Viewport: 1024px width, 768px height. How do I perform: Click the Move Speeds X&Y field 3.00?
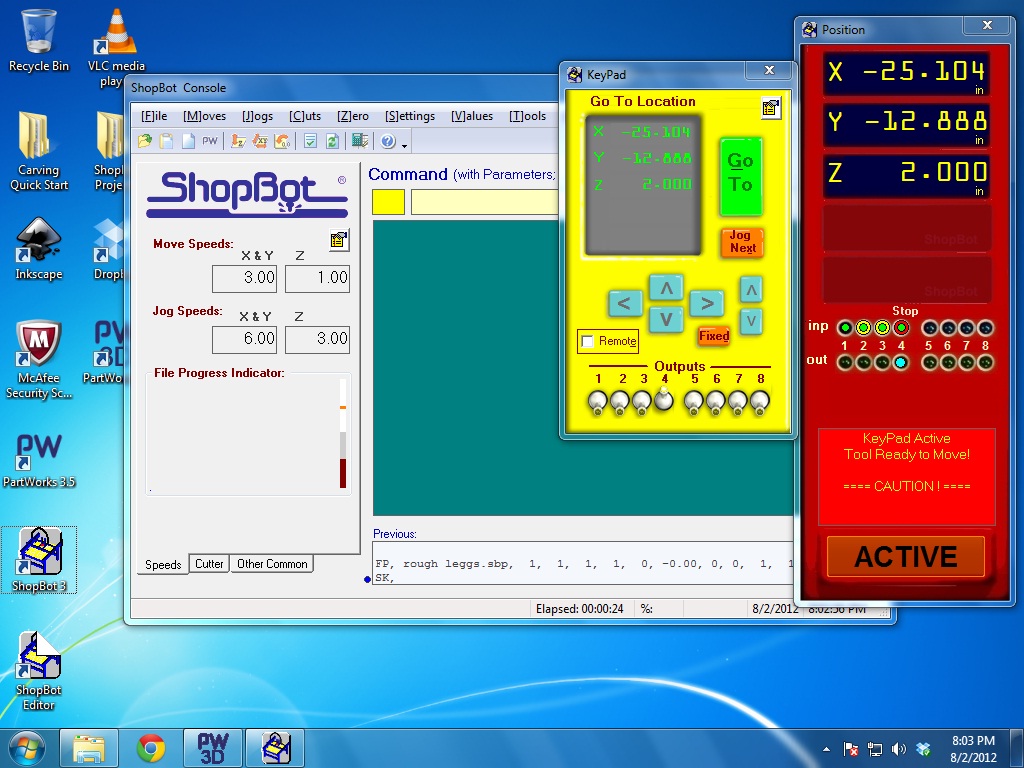[x=244, y=278]
